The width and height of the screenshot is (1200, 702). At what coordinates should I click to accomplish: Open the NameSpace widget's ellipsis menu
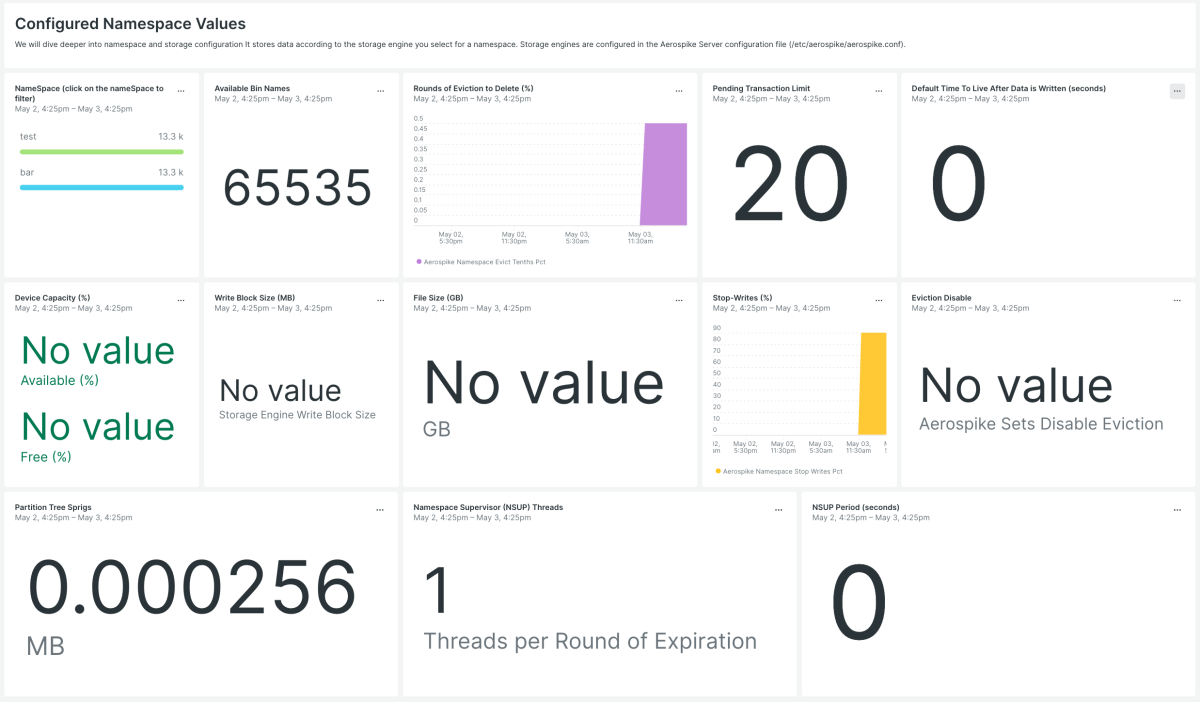[x=181, y=91]
